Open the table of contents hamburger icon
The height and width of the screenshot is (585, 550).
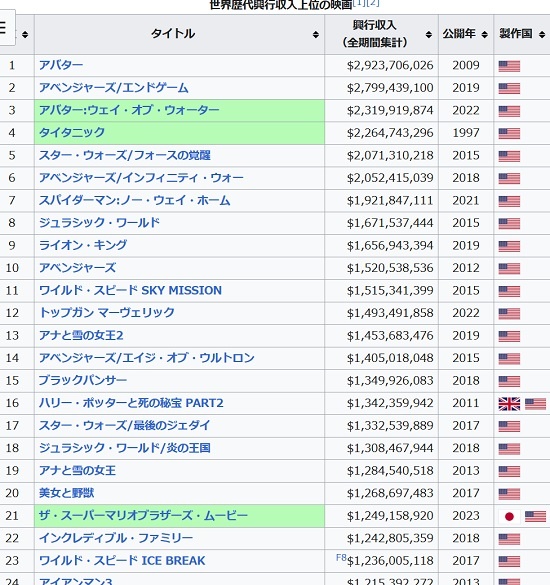click(4, 28)
